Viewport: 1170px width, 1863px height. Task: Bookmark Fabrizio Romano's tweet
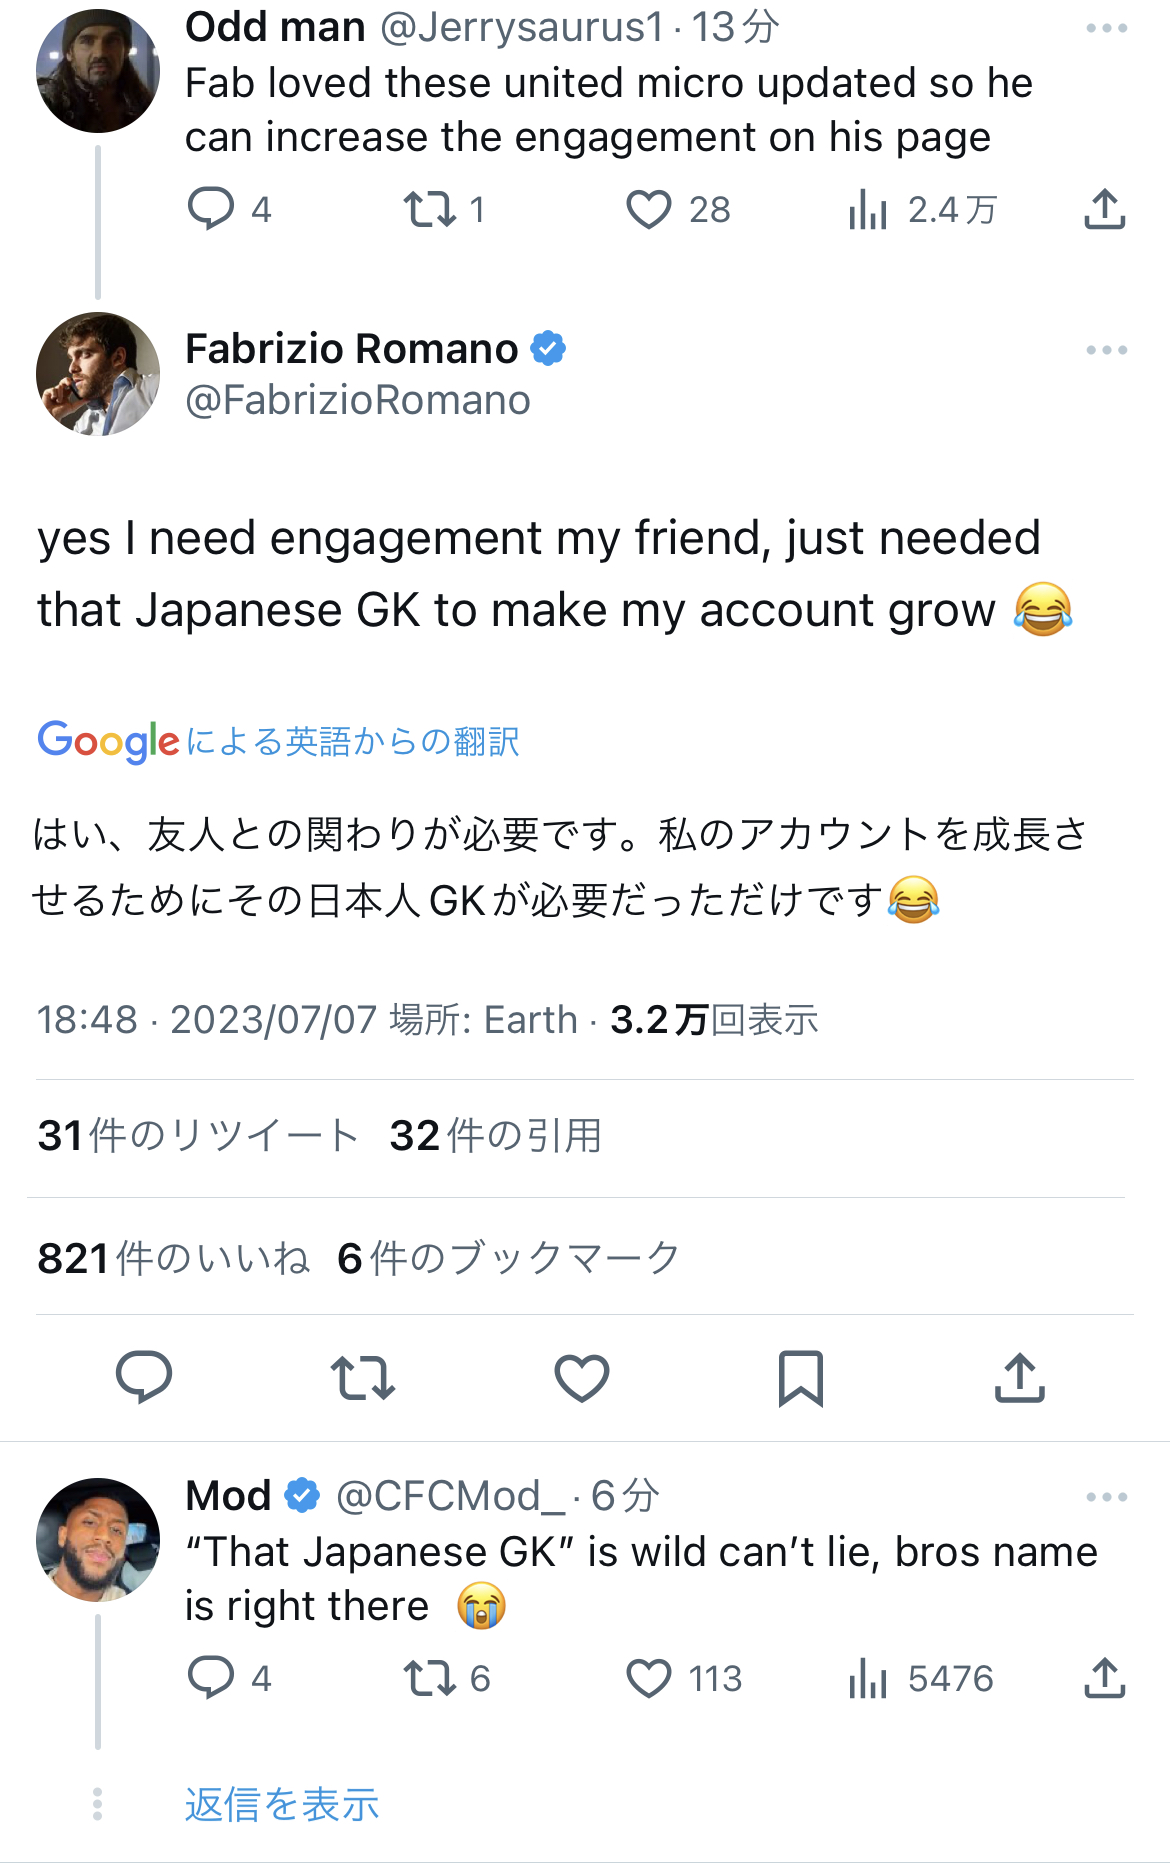pyautogui.click(x=801, y=1378)
